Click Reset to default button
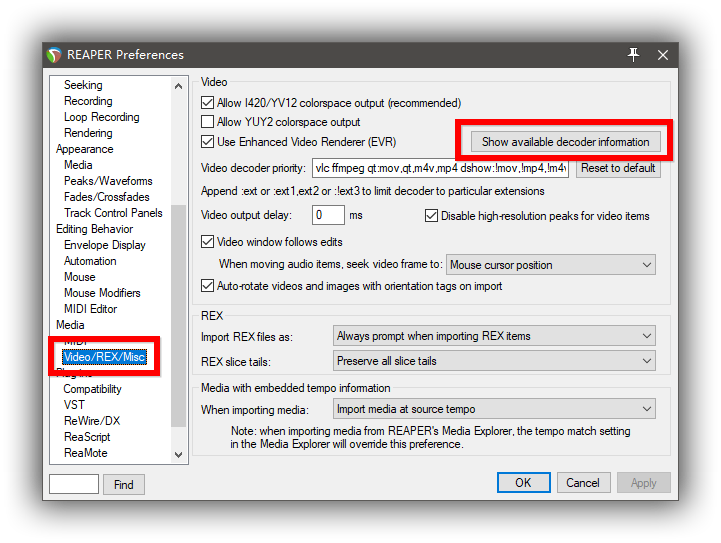The image size is (721, 543). tap(618, 168)
